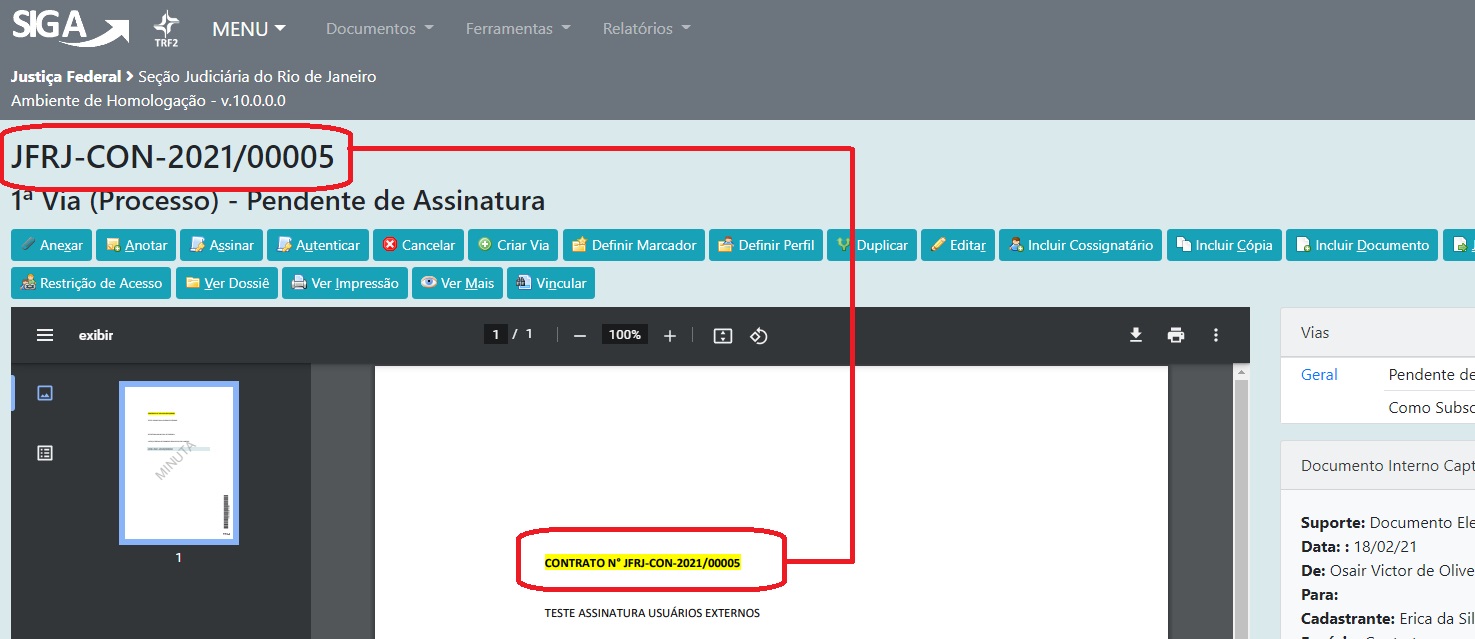Click Seção Judiciária do Rio de Janeiro

tap(257, 76)
